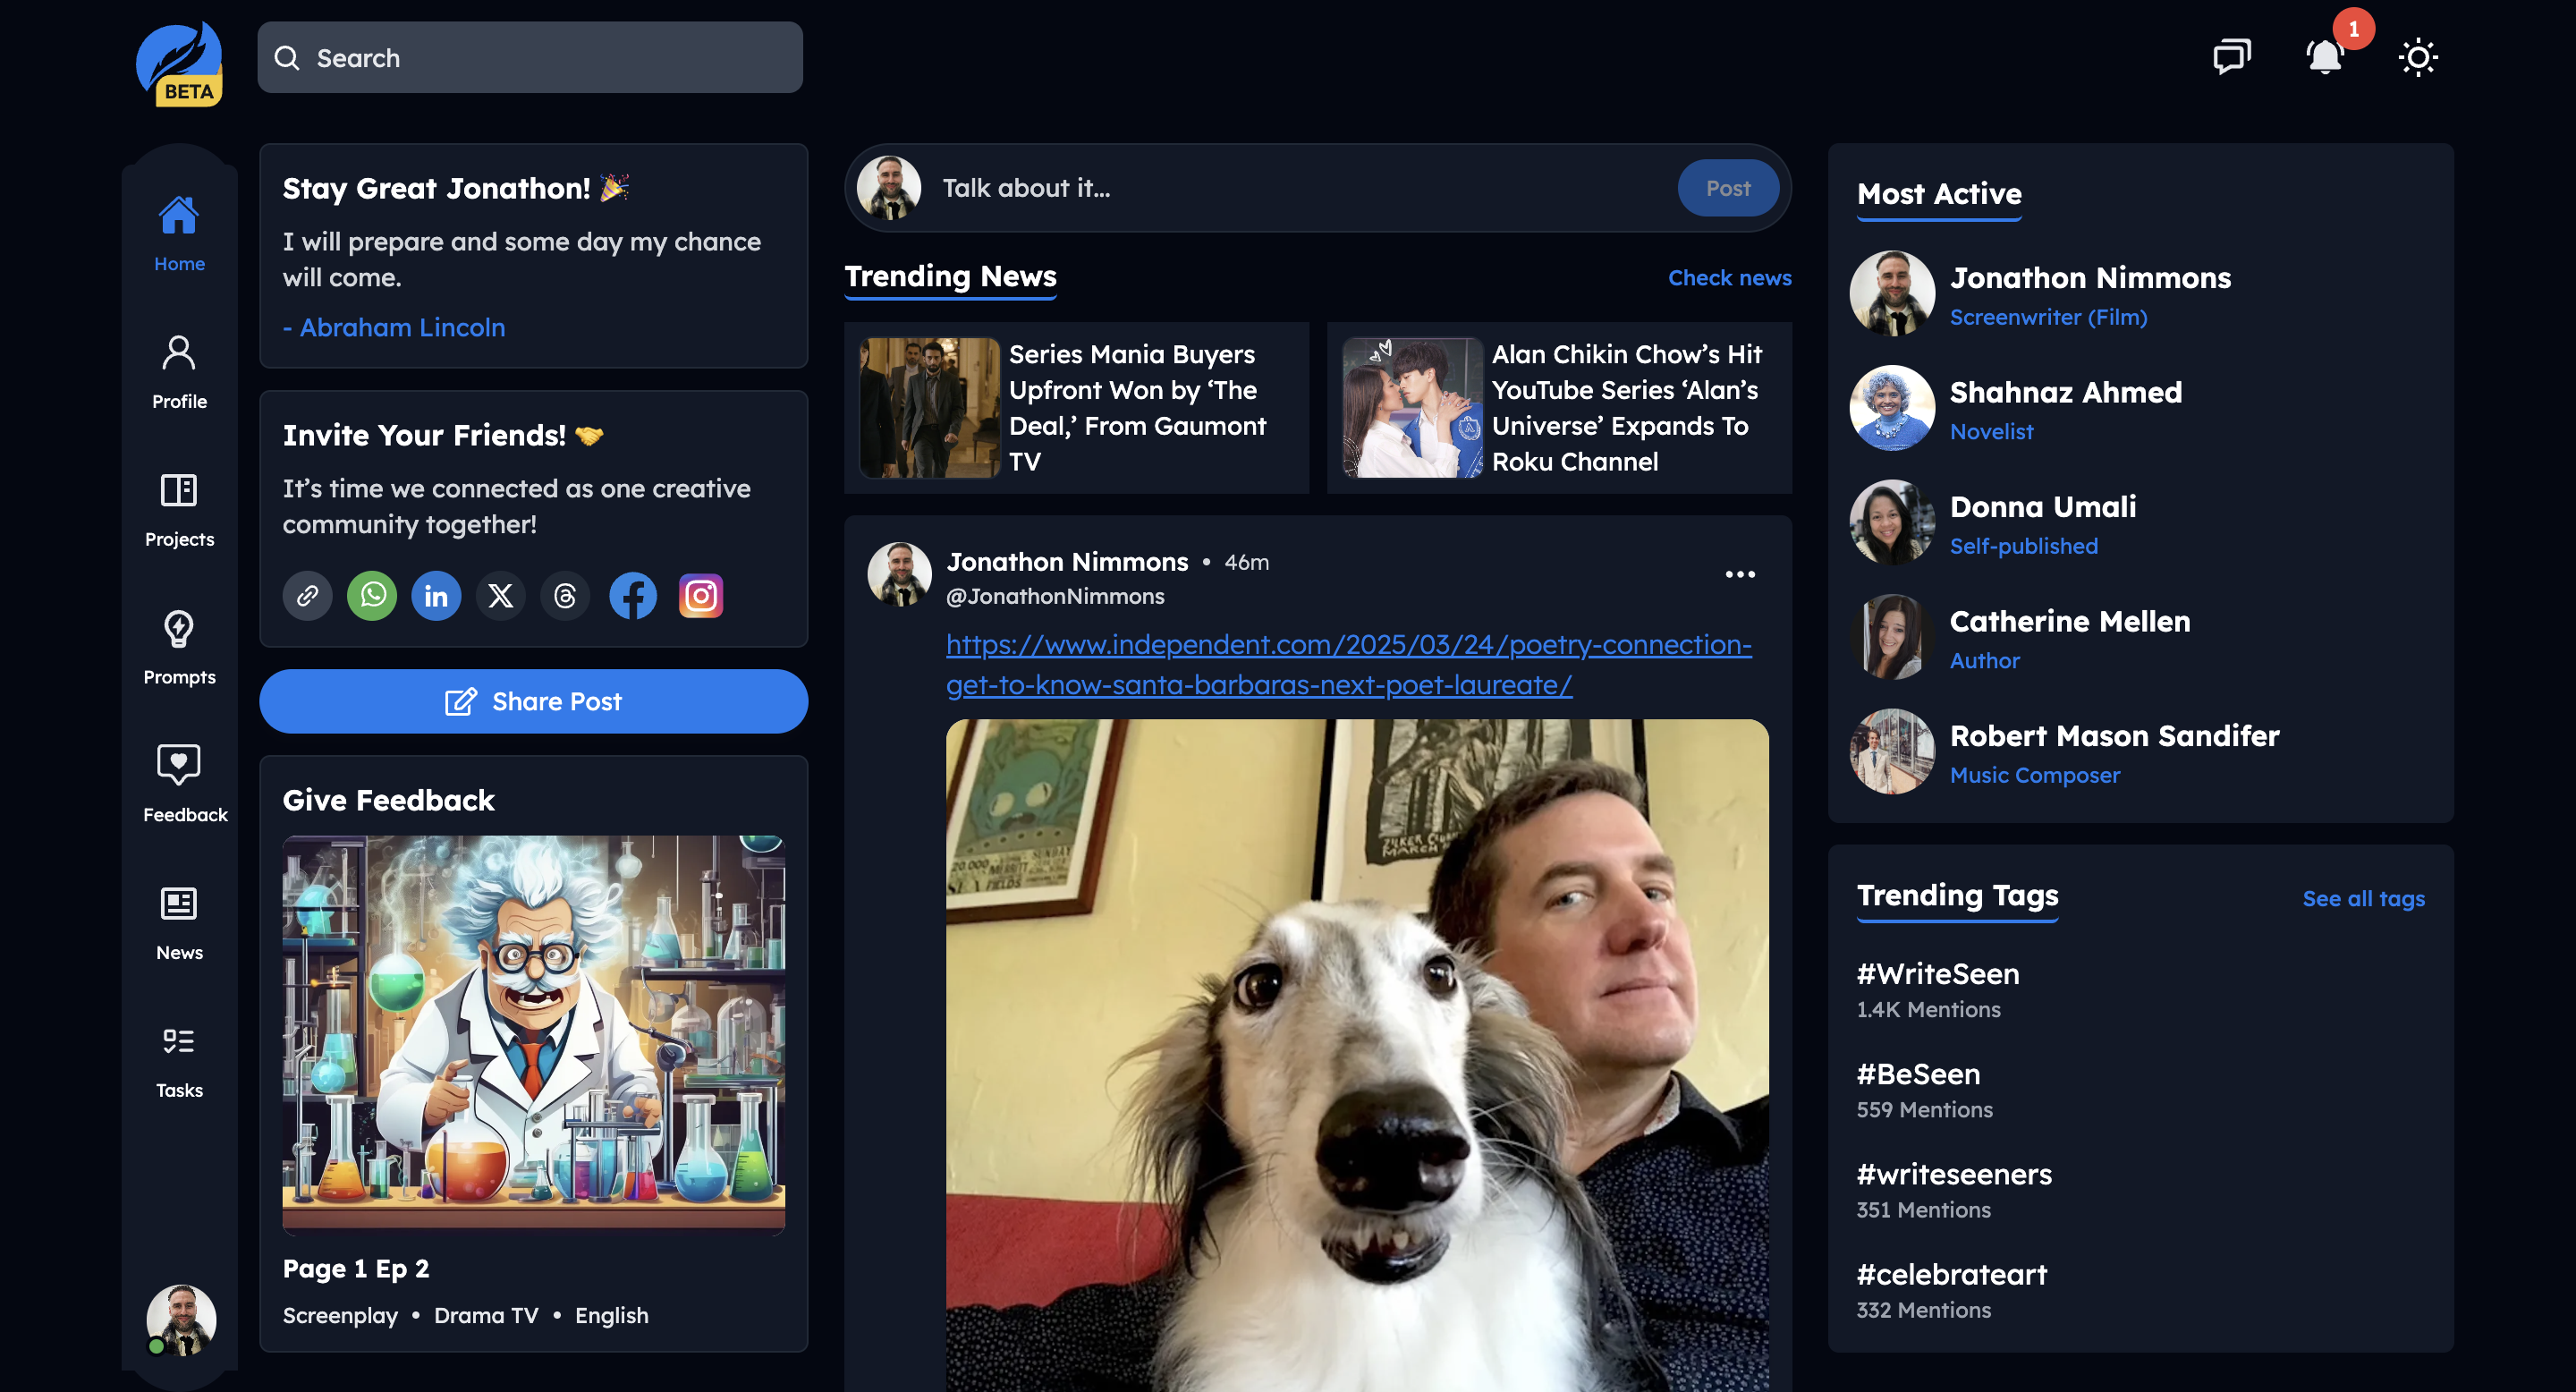Open the #WriteSeen trending tag
The width and height of the screenshot is (2576, 1392).
[x=1937, y=973]
